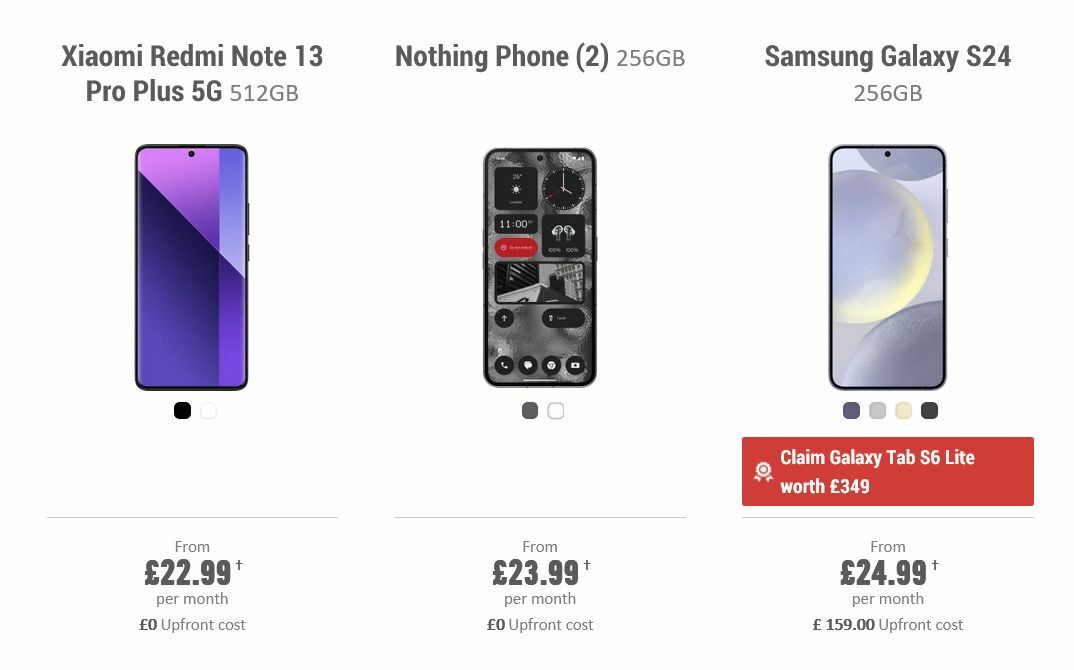Choose the dark grey Nothing Phone (2) swatch
Image resolution: width=1074 pixels, height=670 pixels.
click(530, 410)
